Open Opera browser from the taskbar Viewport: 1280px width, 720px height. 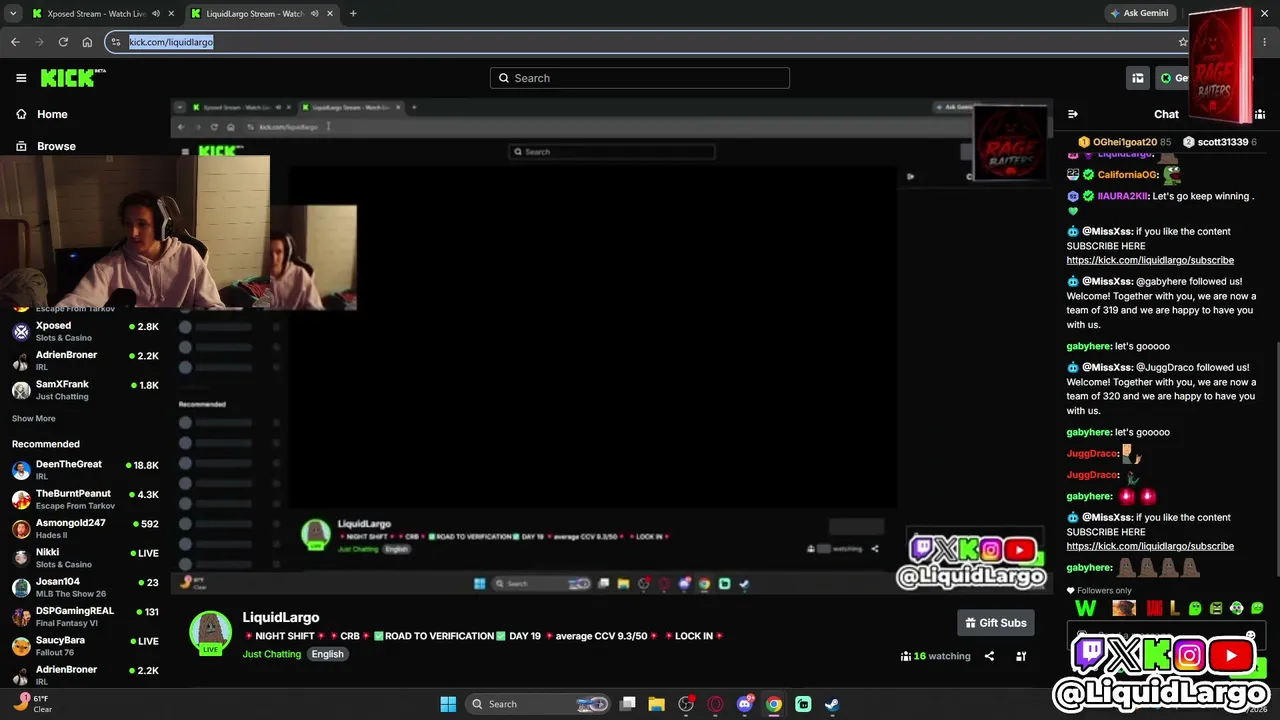pos(715,704)
